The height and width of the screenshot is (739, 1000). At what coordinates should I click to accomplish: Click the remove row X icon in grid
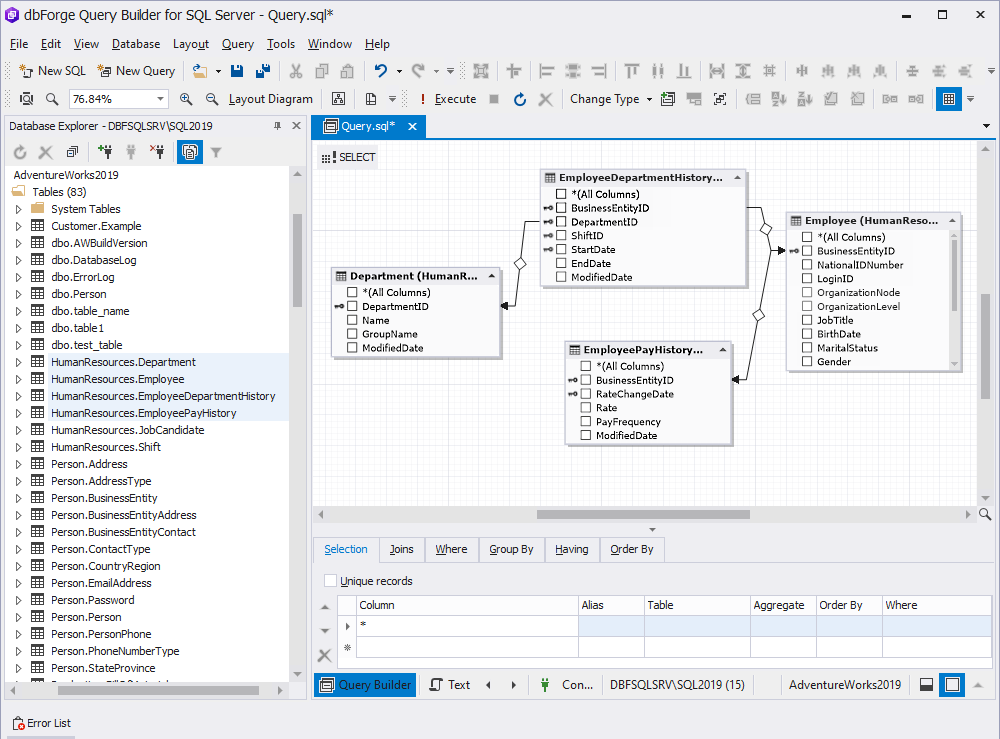click(x=325, y=655)
